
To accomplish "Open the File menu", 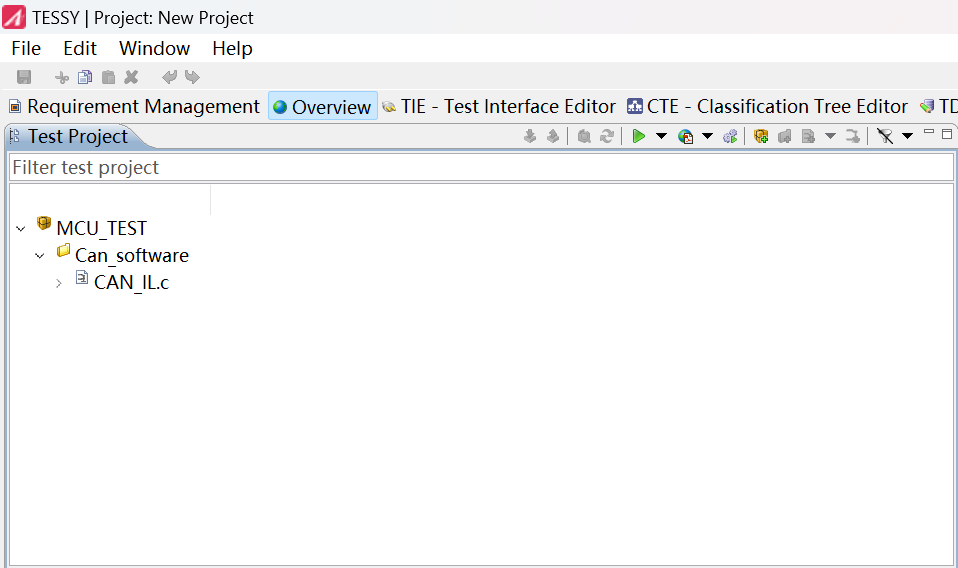I will click(x=26, y=48).
